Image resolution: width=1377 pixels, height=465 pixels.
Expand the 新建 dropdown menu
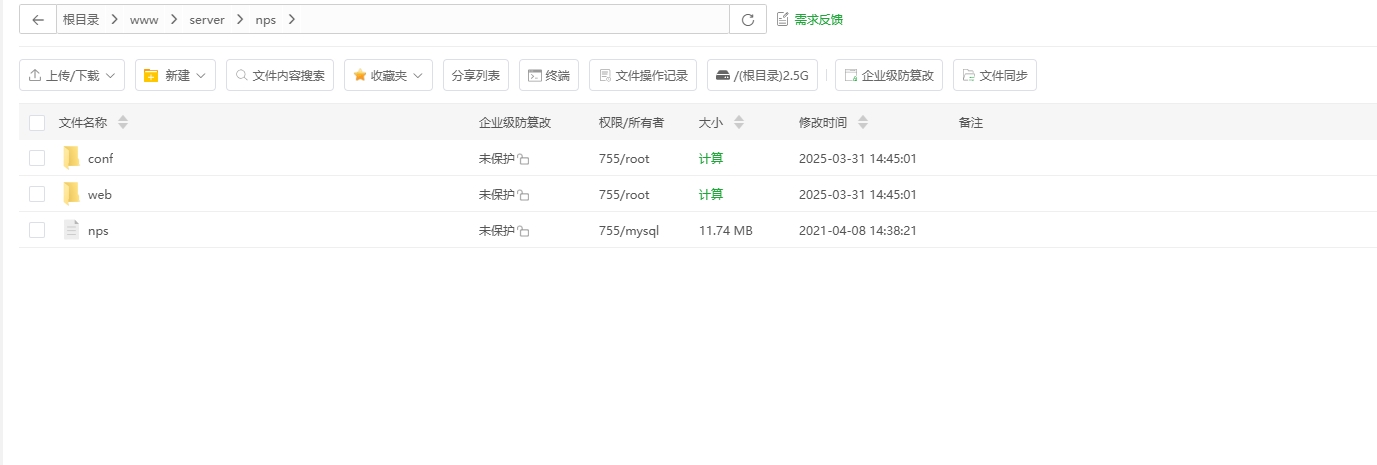[x=175, y=75]
